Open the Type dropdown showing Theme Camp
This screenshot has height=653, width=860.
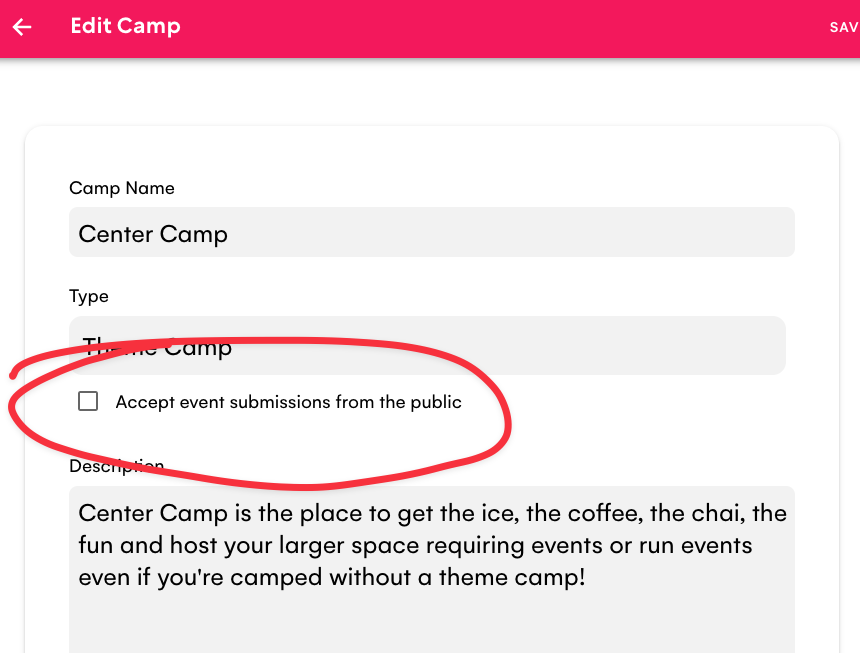click(x=427, y=346)
